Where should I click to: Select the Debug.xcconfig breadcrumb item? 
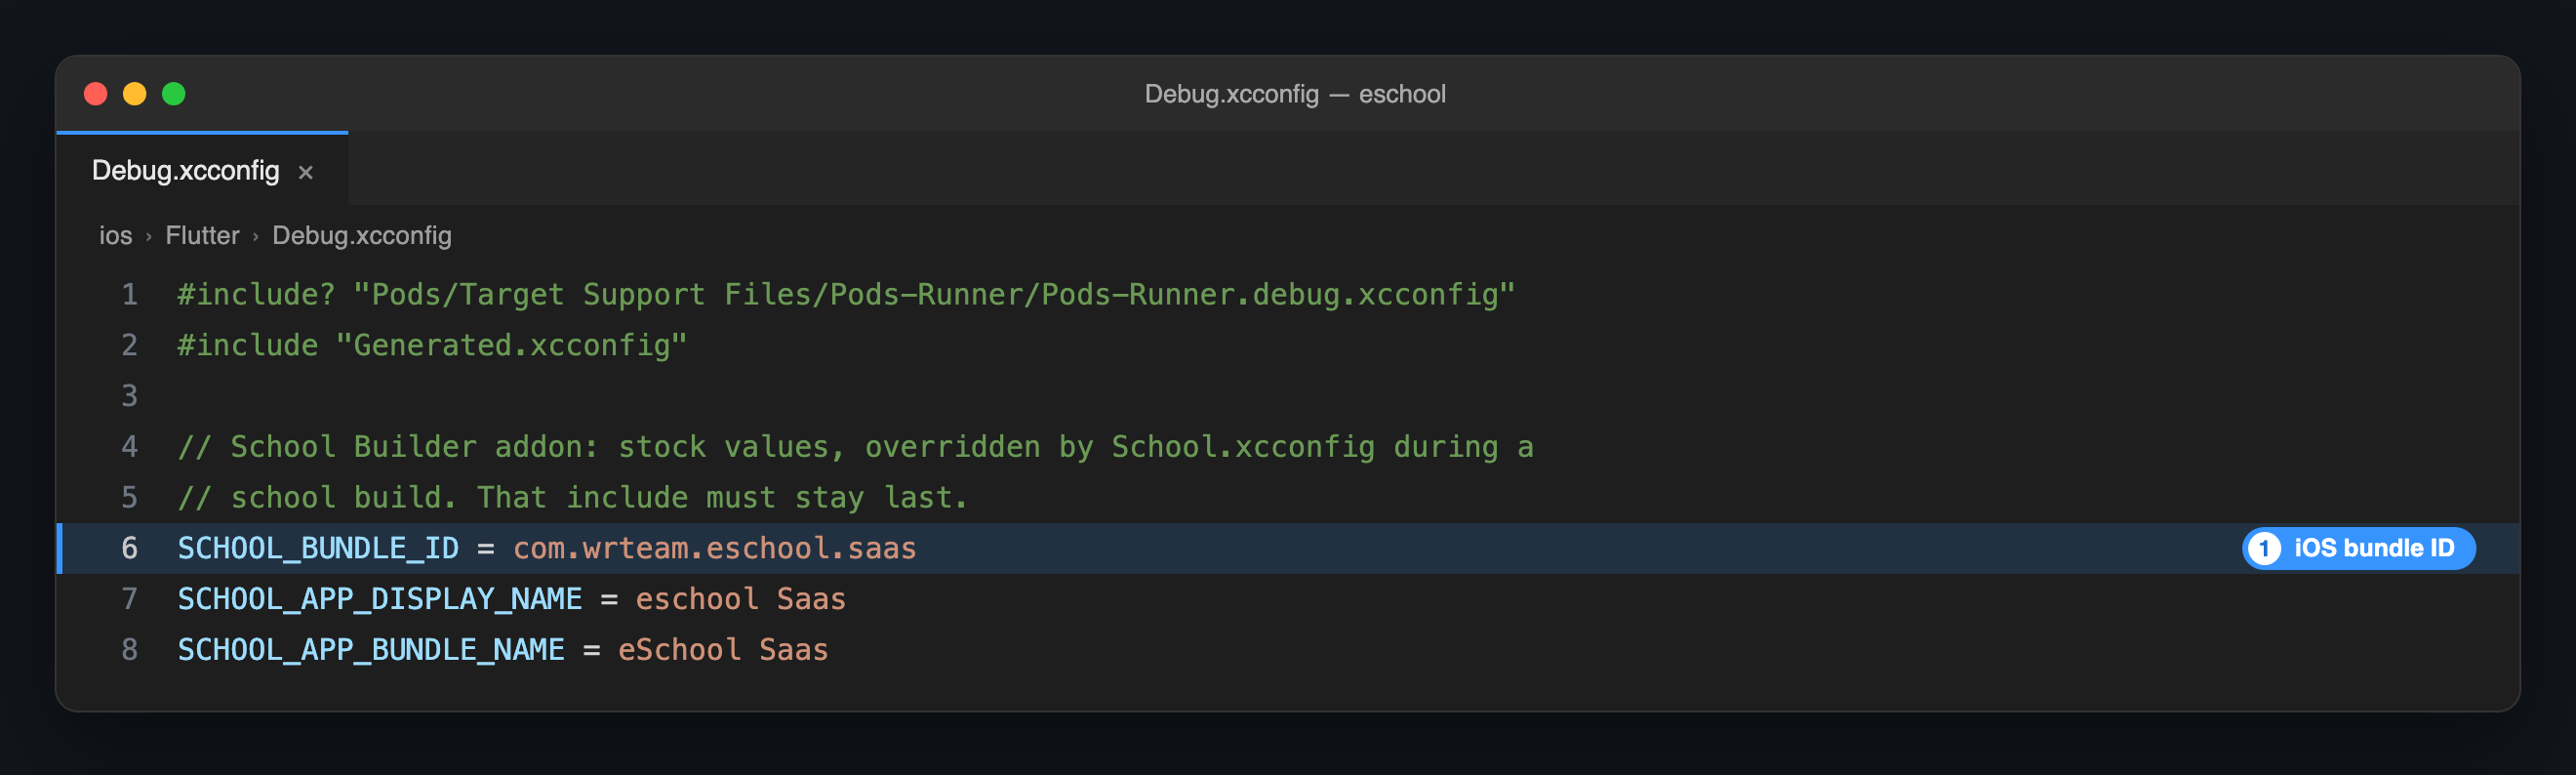pos(362,236)
